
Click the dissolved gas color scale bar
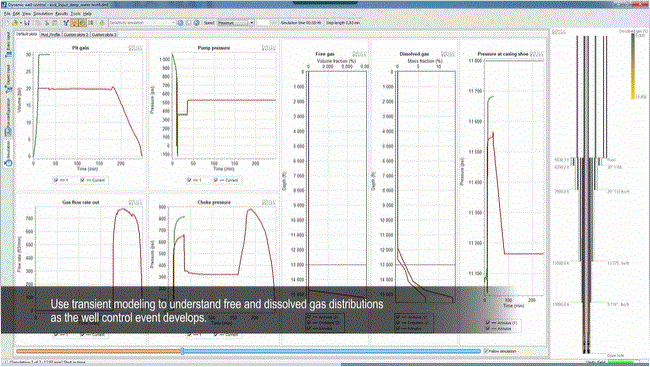tap(633, 66)
